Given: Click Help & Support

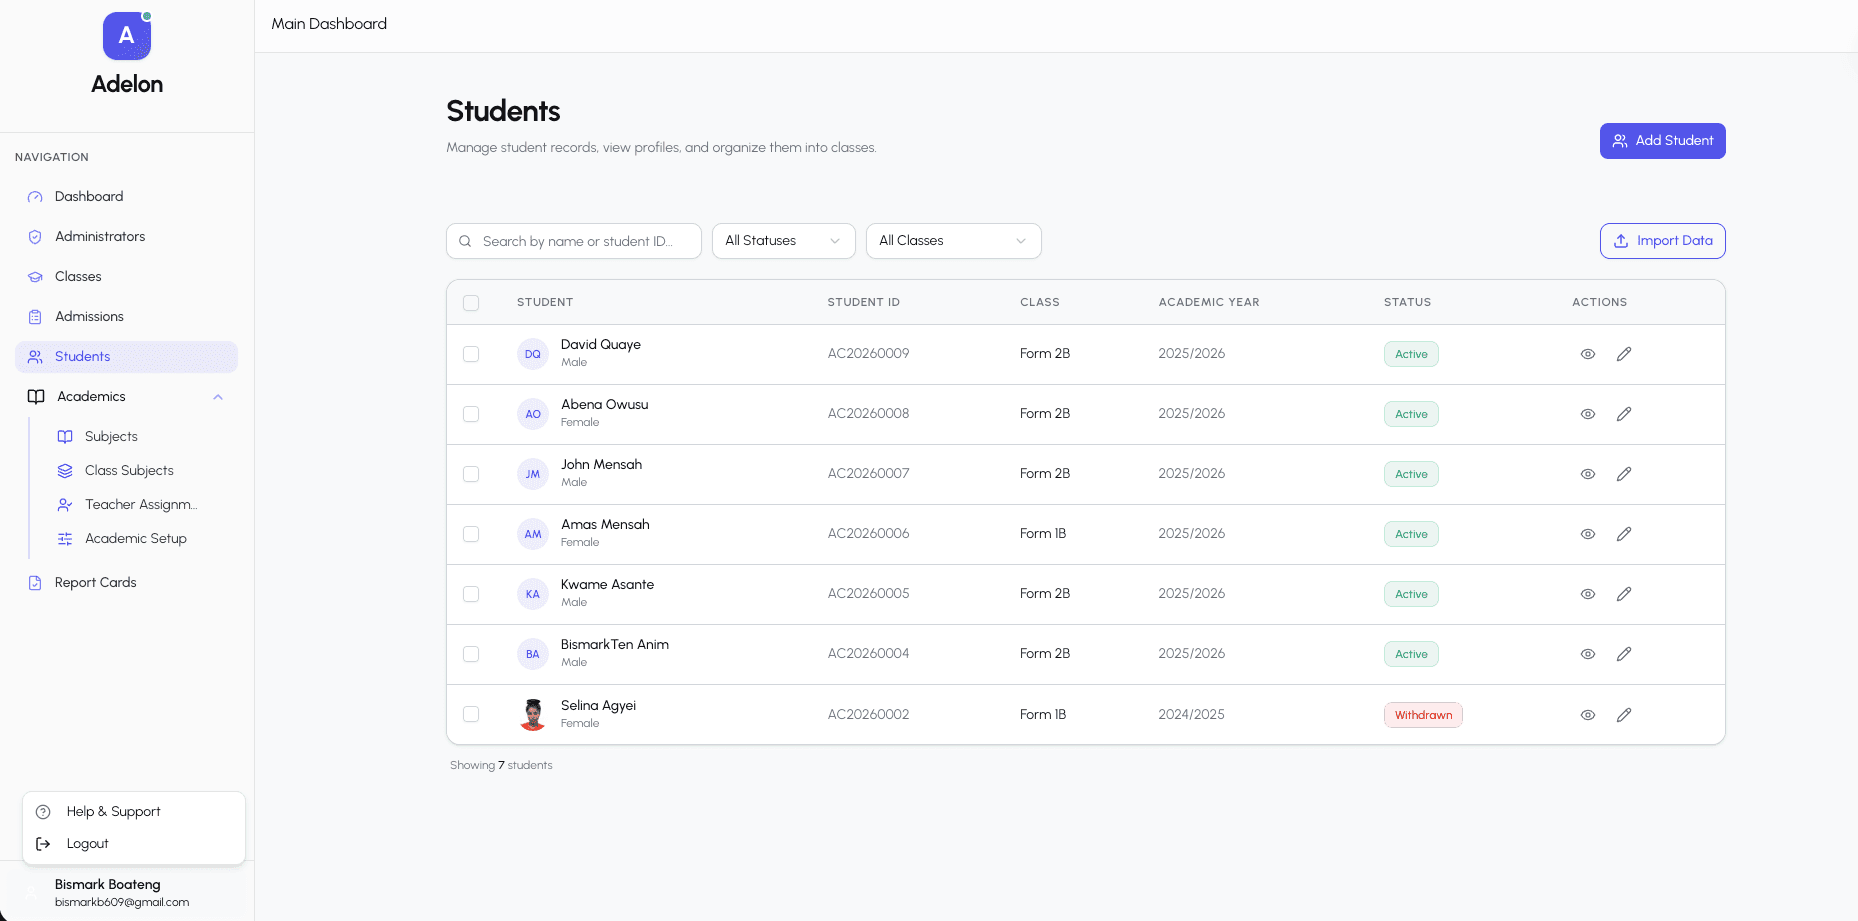Looking at the screenshot, I should (134, 812).
